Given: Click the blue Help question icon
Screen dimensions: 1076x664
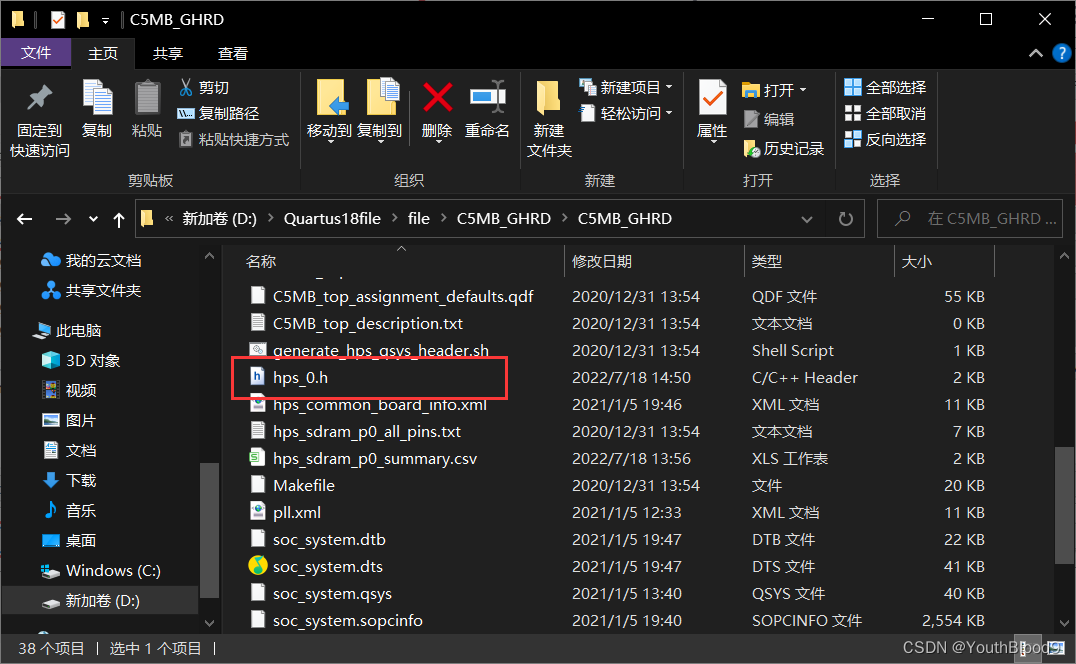Looking at the screenshot, I should 1062,53.
